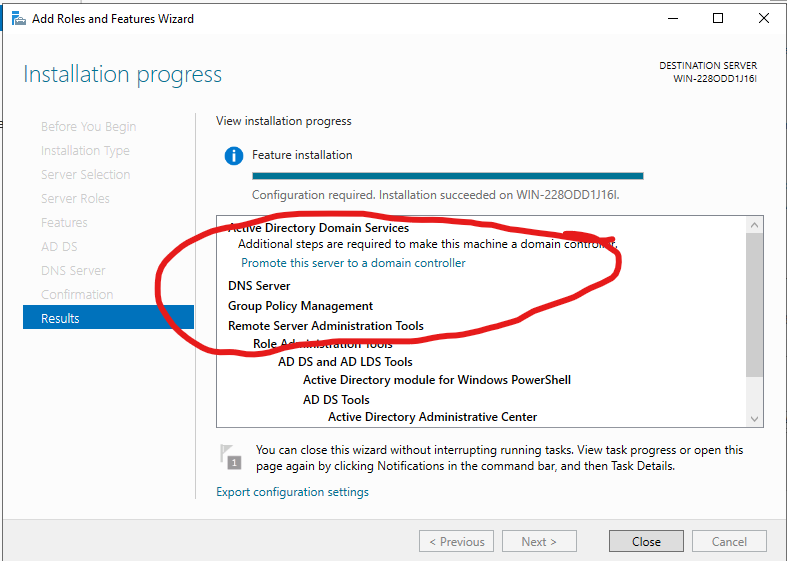Viewport: 787px width, 561px height.
Task: Close the wizard with title bar X
Action: 763,19
